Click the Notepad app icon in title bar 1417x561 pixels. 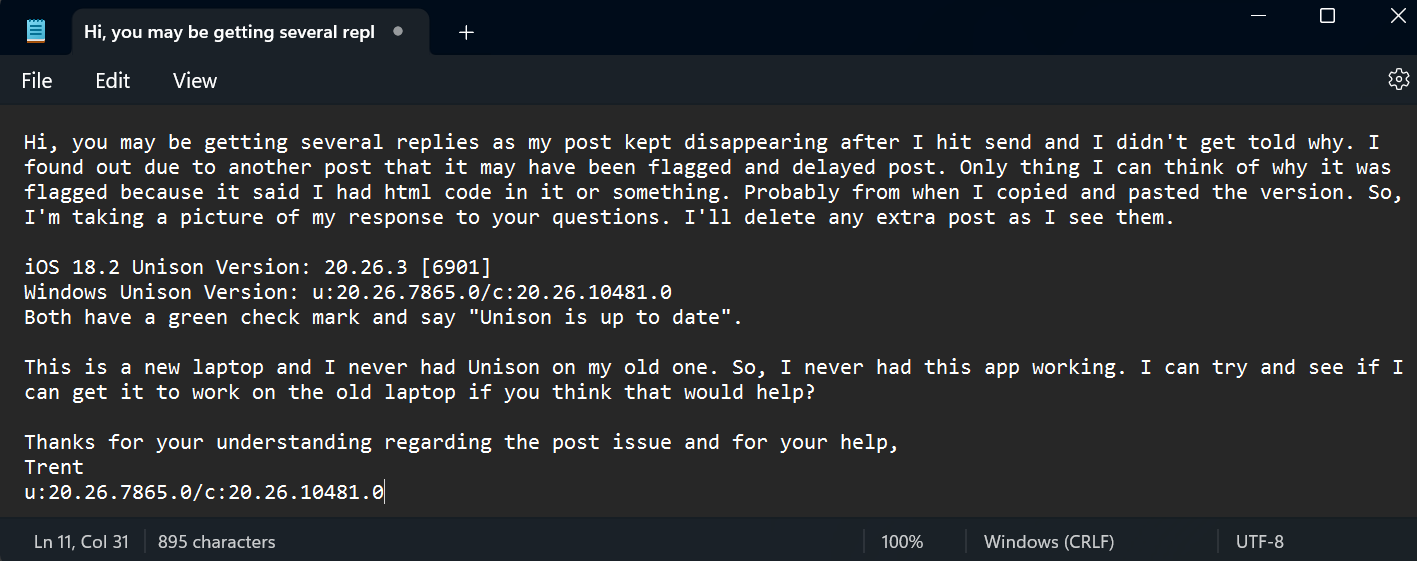coord(36,31)
